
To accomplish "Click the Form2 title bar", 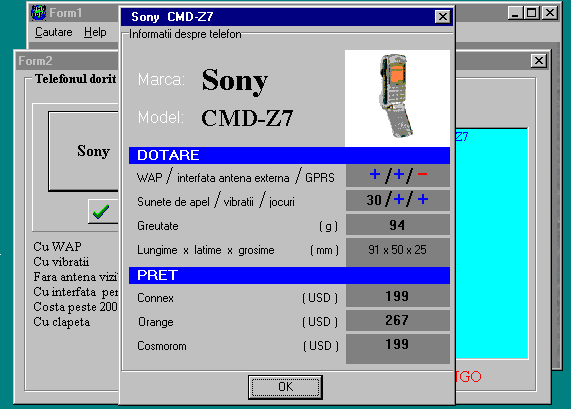I will [67, 60].
